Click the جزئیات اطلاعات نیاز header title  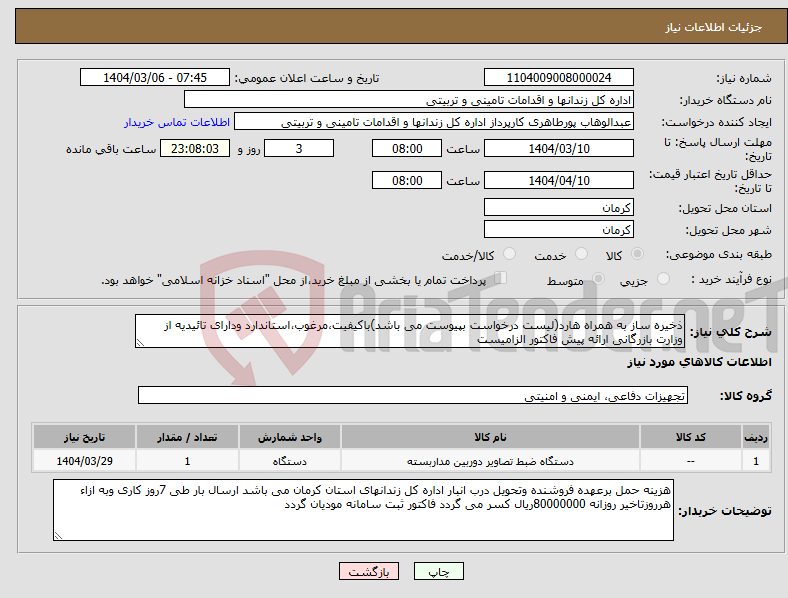(713, 27)
